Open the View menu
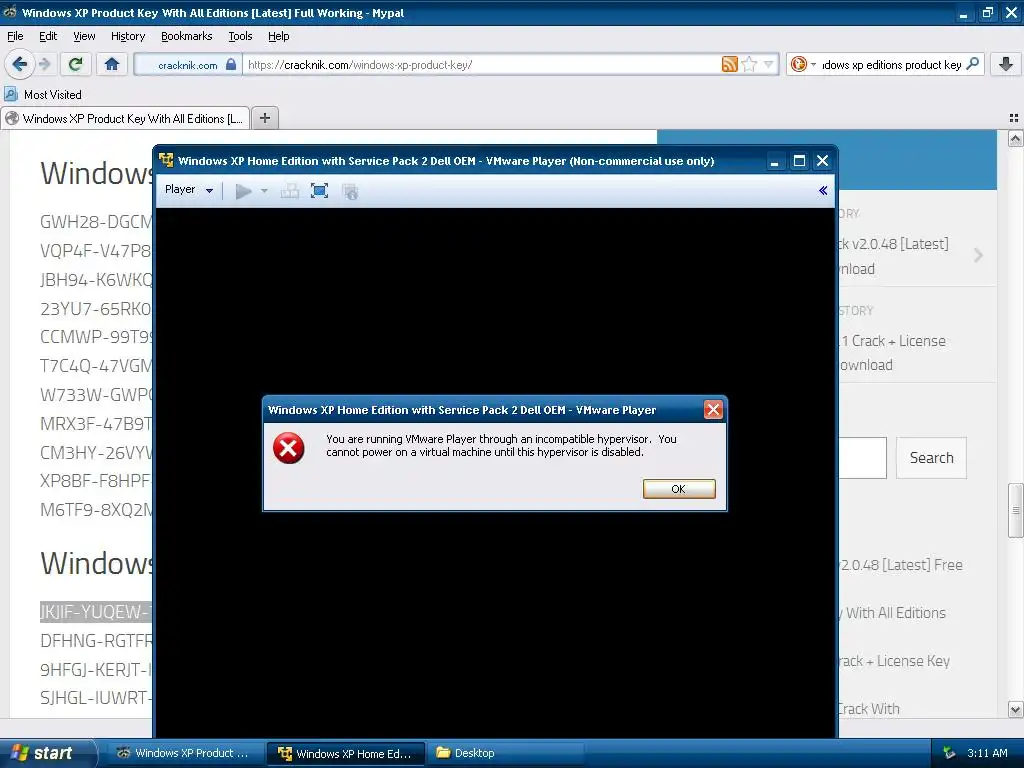The height and width of the screenshot is (768, 1024). [x=84, y=36]
